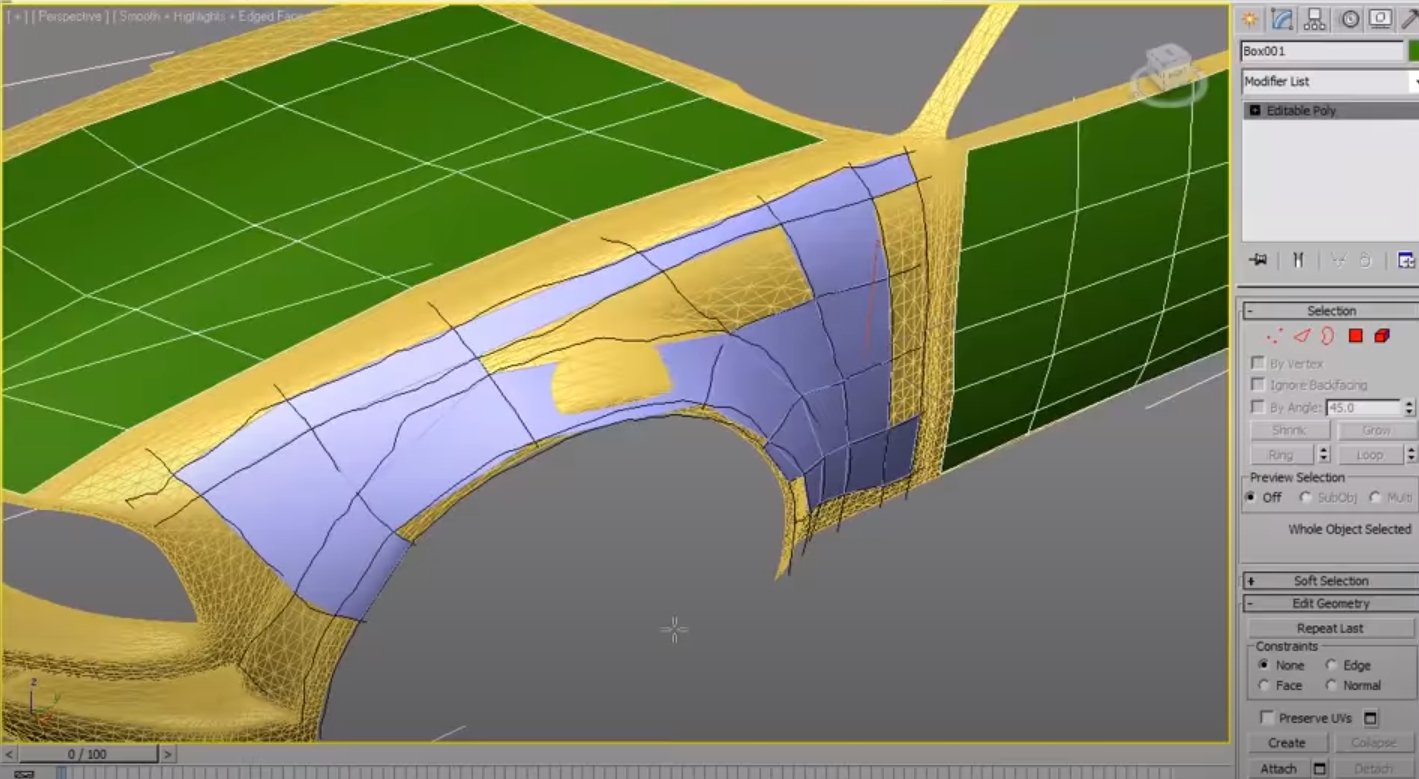This screenshot has height=779, width=1419.
Task: Expand the Soft Selection rollout
Action: pos(1329,581)
